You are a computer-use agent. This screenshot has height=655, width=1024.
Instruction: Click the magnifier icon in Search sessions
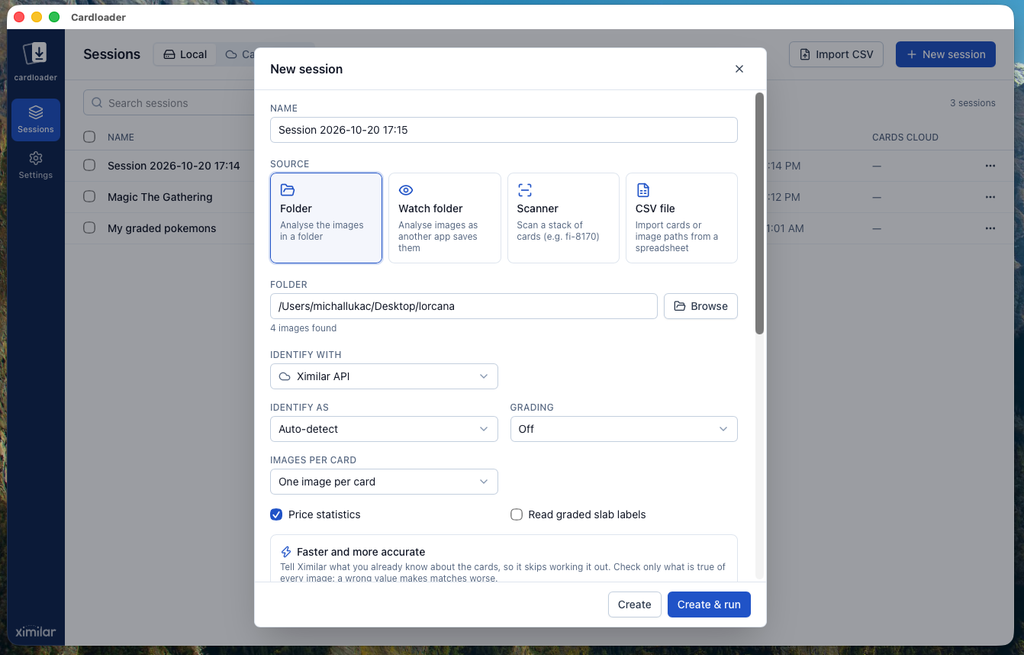coord(97,103)
